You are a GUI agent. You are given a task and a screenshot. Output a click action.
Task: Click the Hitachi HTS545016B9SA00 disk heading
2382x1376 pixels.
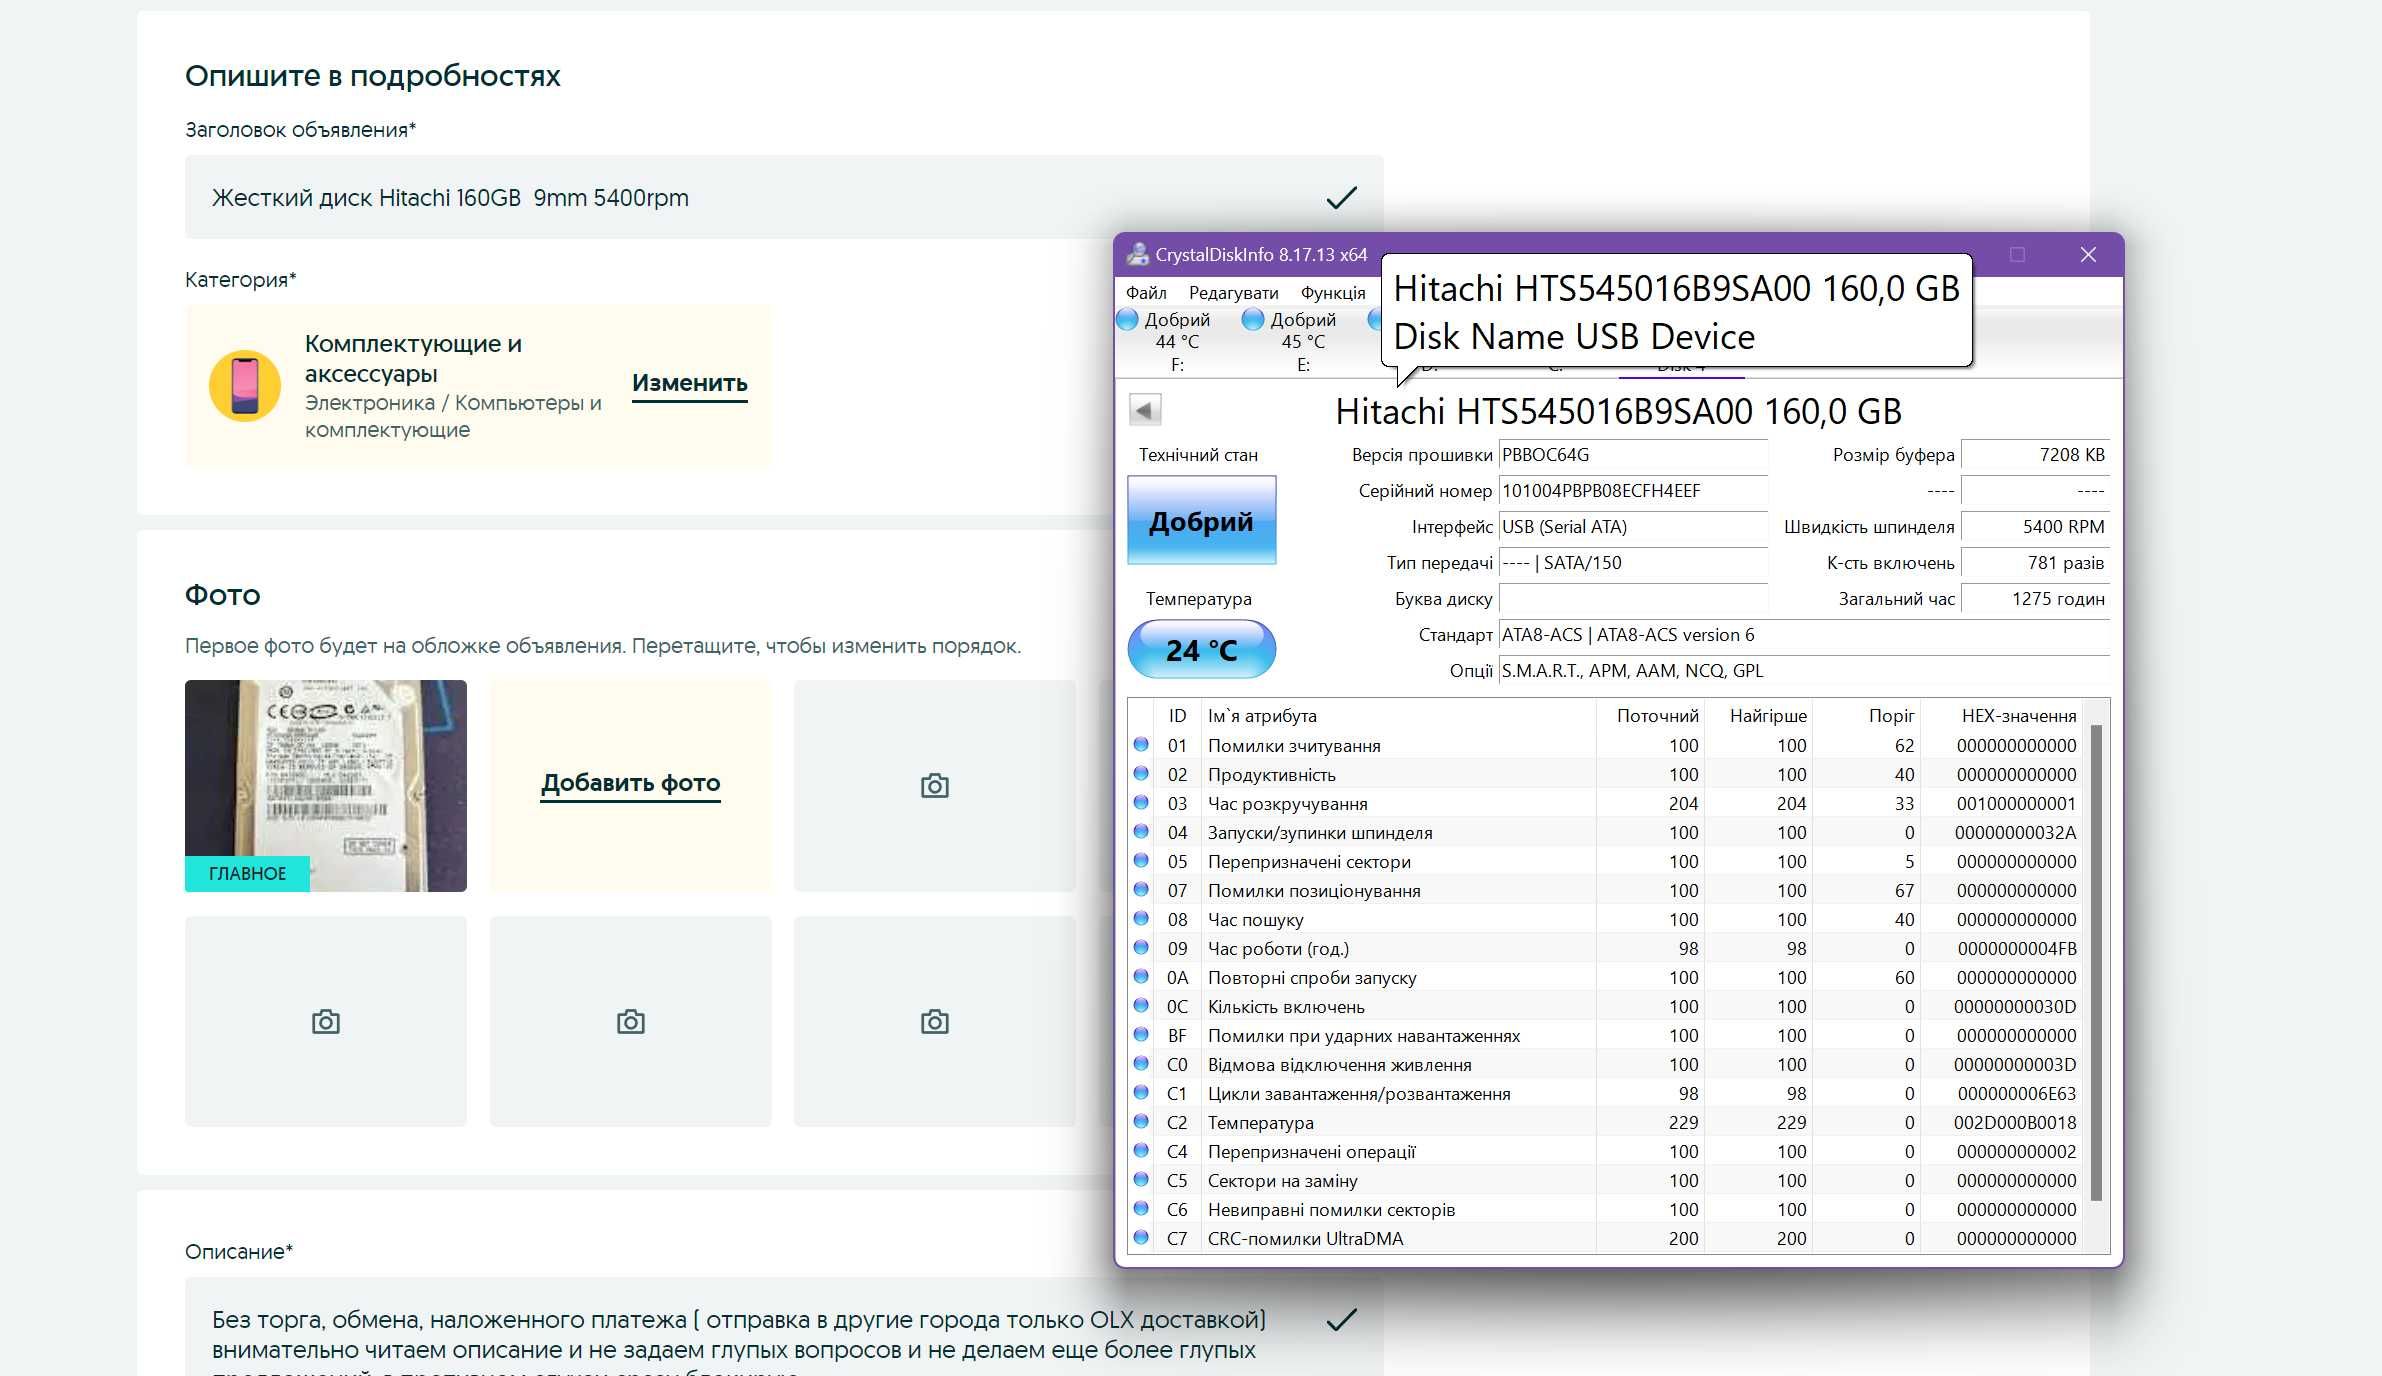(1618, 411)
